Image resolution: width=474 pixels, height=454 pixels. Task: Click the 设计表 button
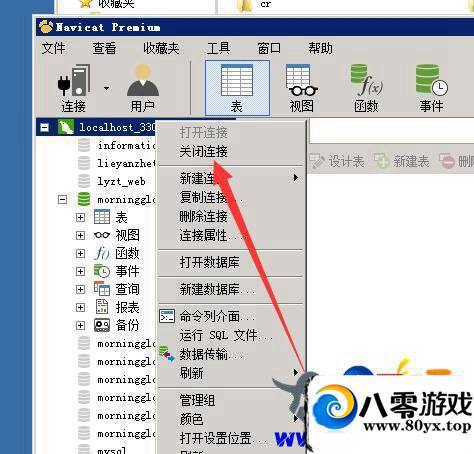pos(337,161)
